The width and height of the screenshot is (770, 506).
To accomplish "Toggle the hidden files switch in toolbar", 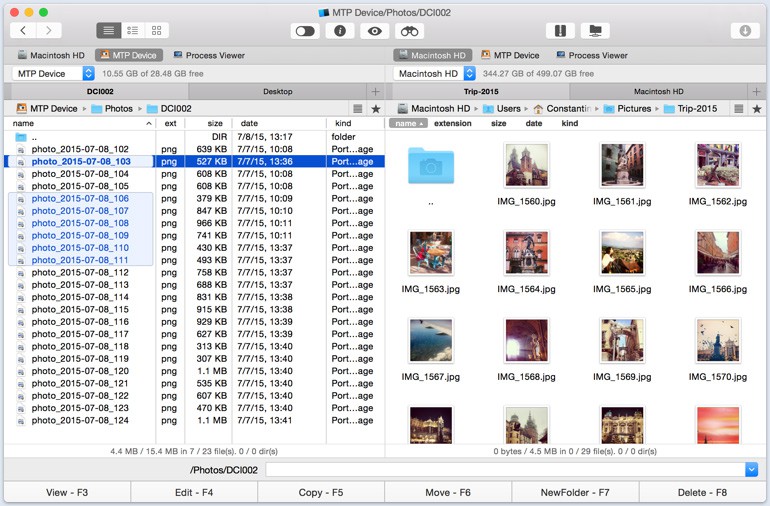I will pos(306,31).
